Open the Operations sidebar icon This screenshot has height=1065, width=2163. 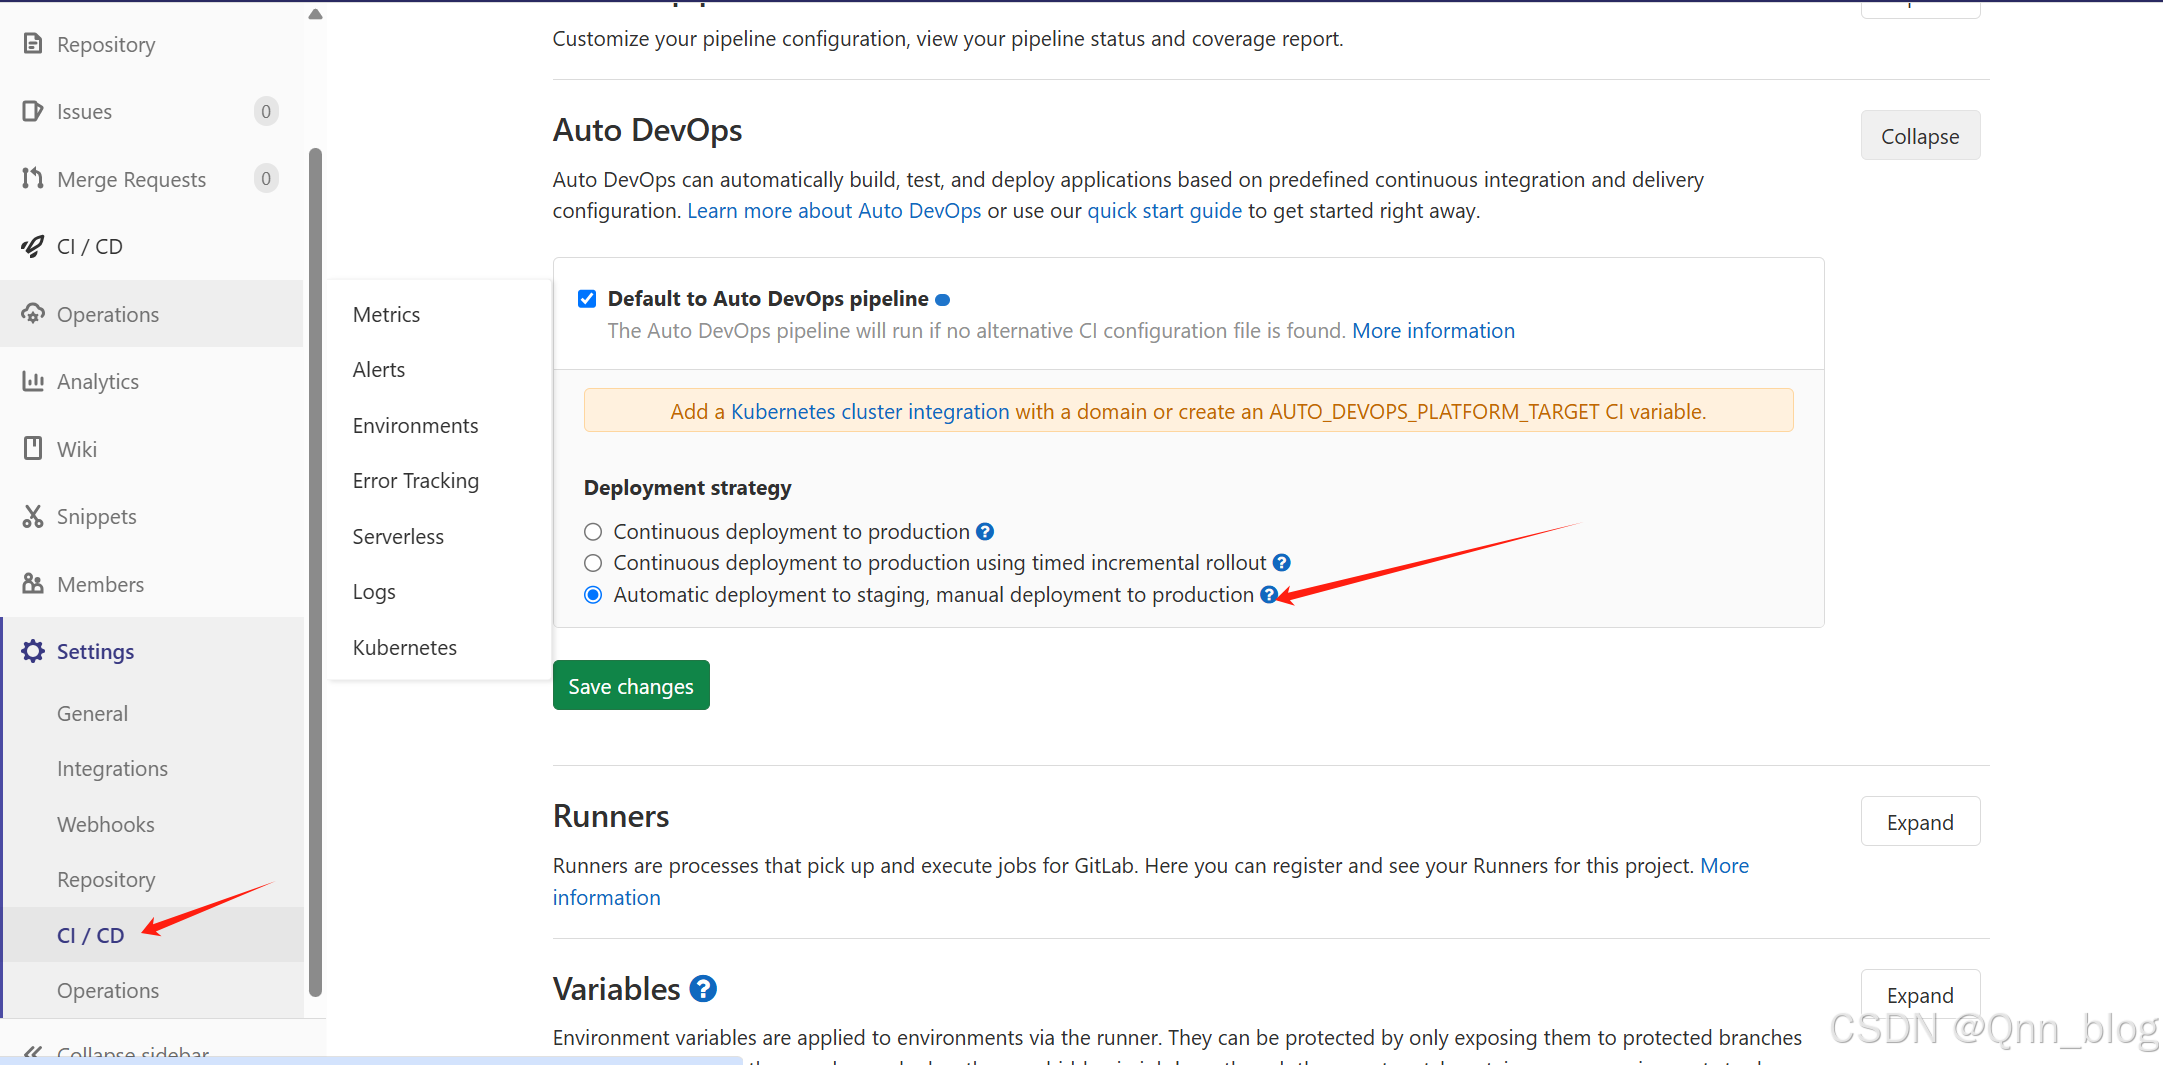(x=33, y=313)
